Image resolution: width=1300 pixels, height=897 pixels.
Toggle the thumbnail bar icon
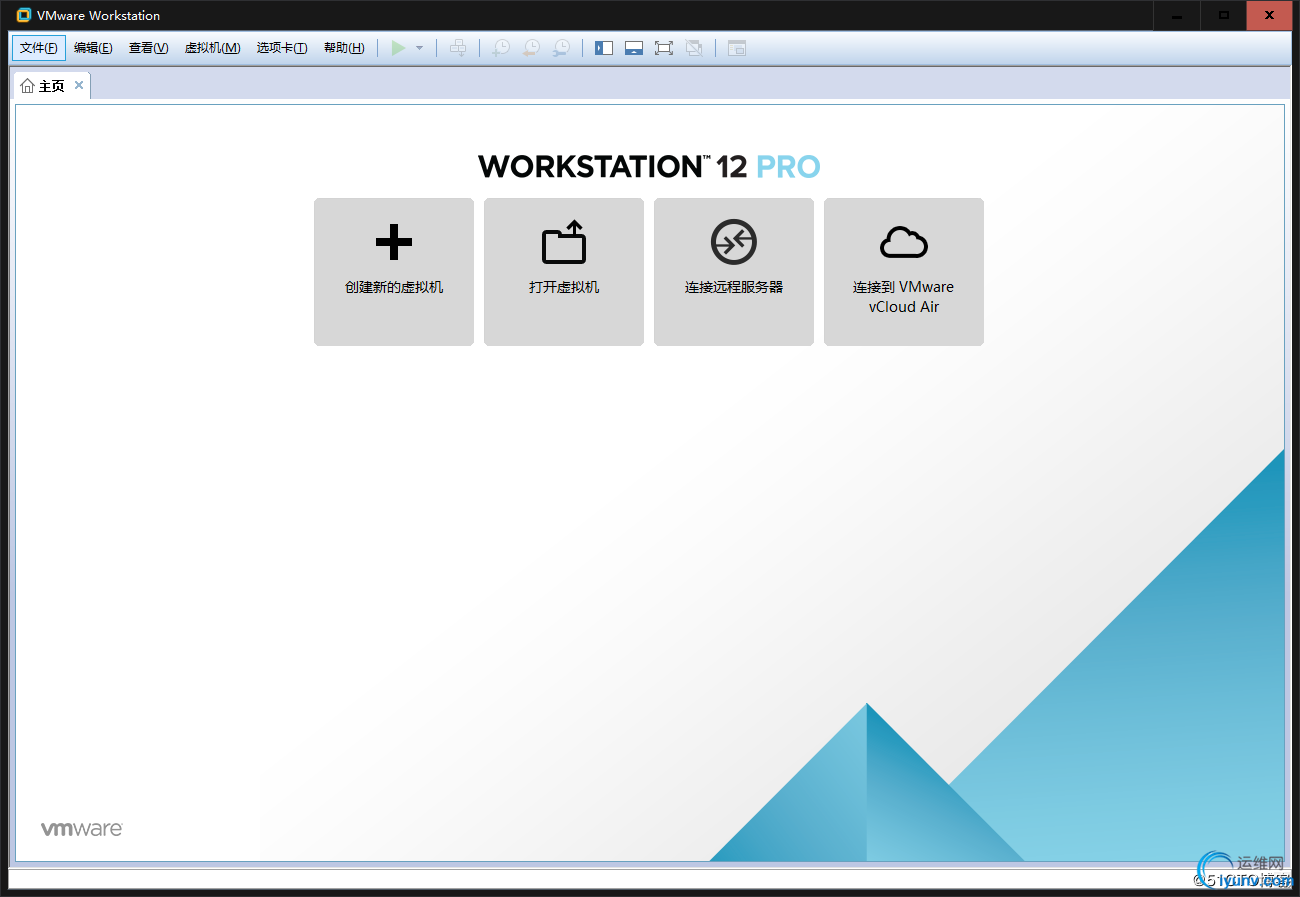click(634, 48)
